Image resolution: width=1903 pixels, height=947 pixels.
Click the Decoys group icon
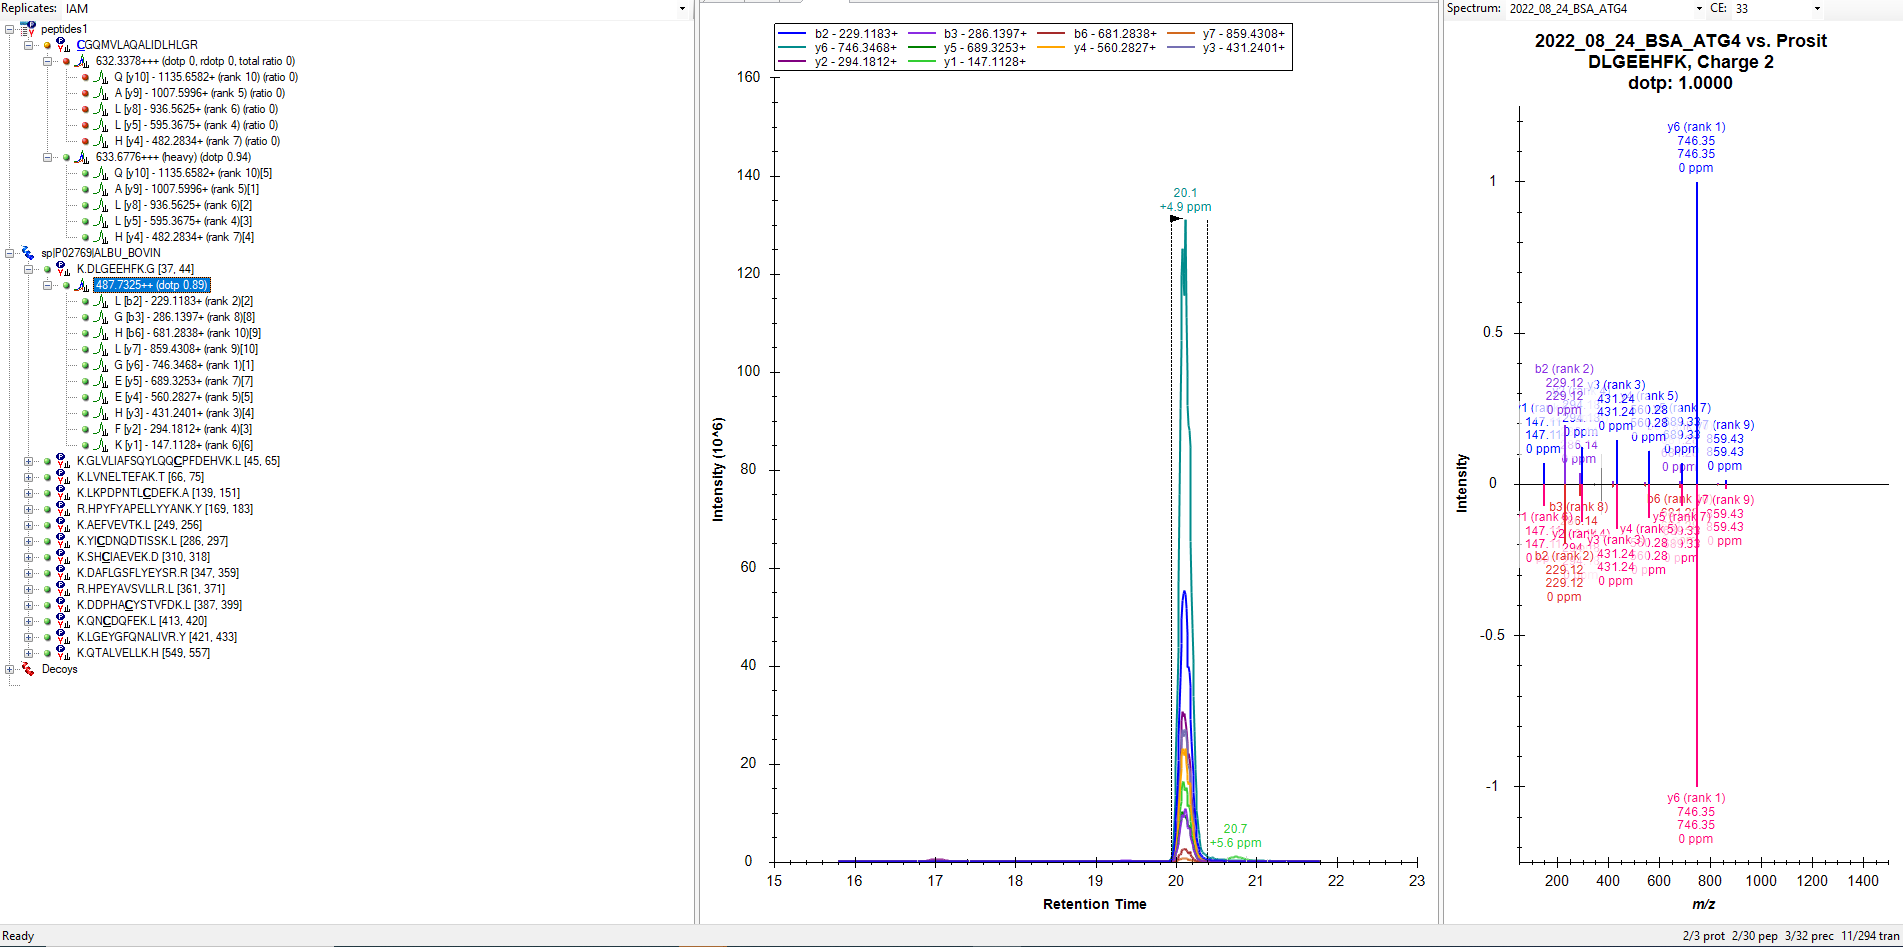(28, 669)
